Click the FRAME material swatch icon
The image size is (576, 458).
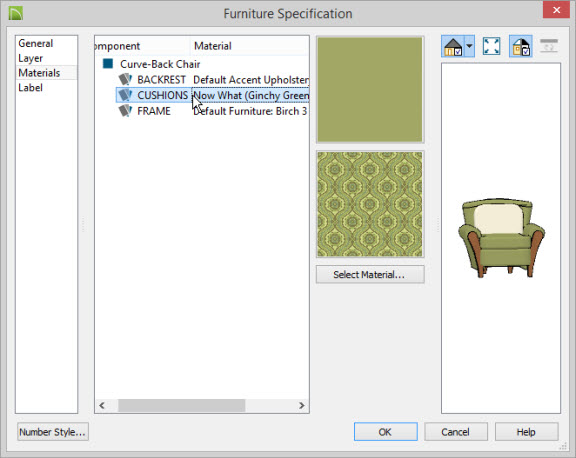125,111
